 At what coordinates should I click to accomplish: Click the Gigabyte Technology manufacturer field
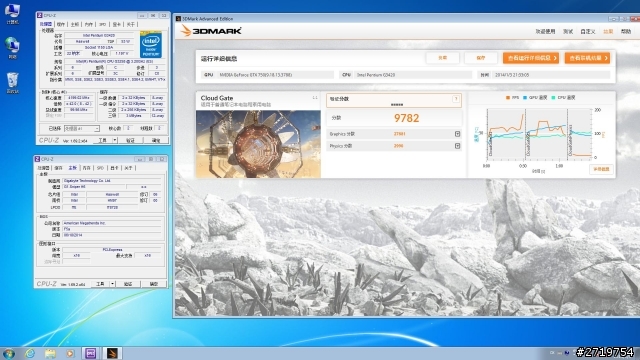point(112,180)
